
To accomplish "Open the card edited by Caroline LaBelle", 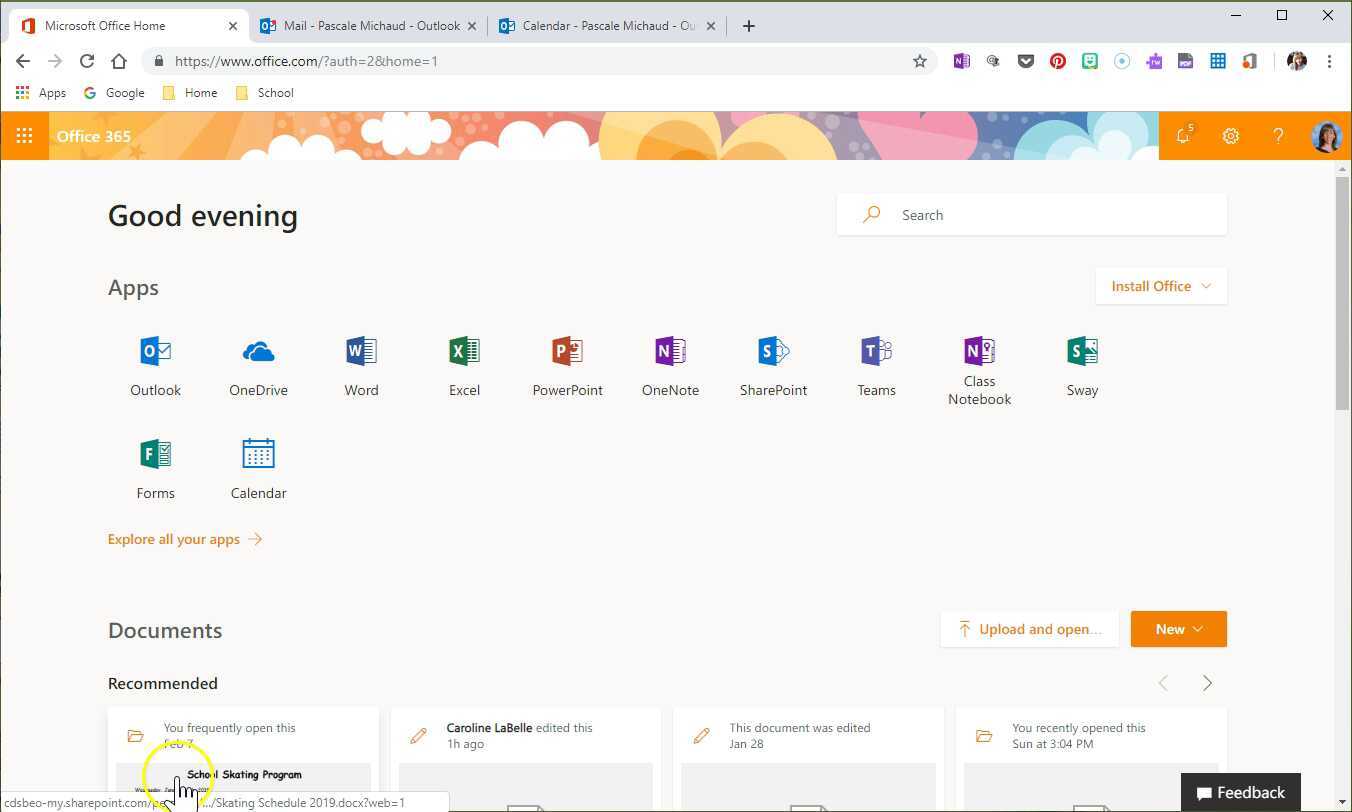I will click(526, 759).
